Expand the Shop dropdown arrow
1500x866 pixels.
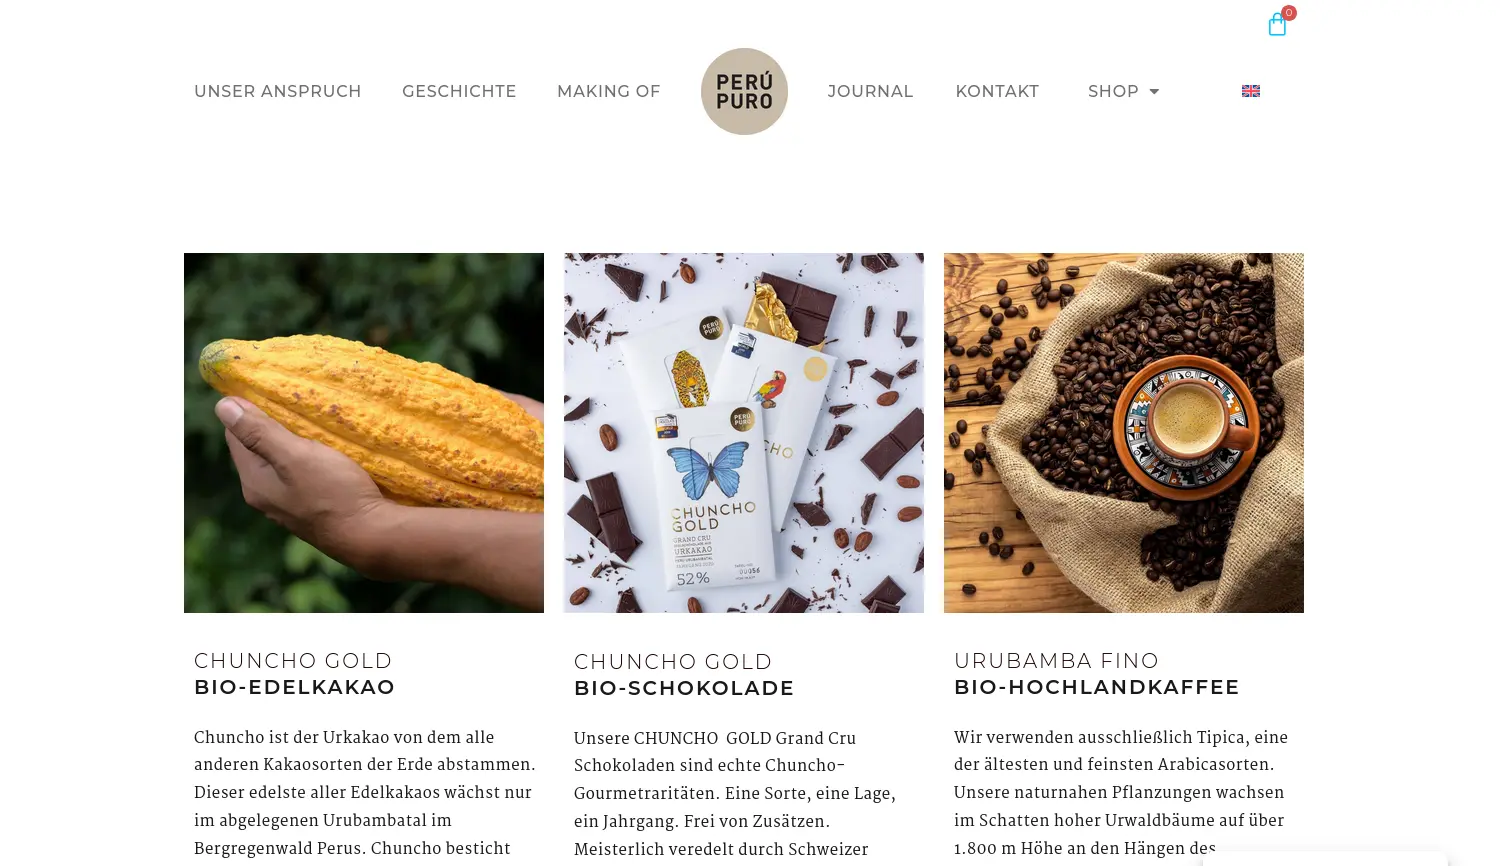coord(1154,91)
